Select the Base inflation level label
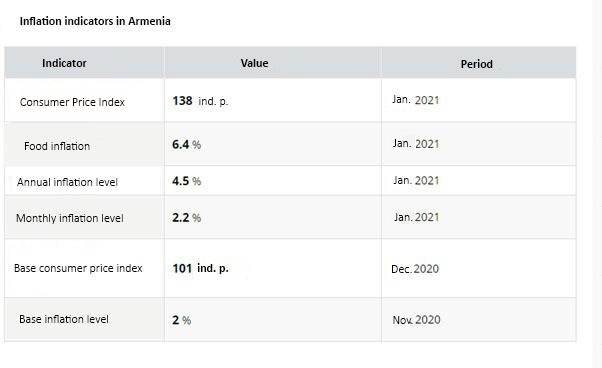This screenshot has width=602, height=368. coord(64,319)
